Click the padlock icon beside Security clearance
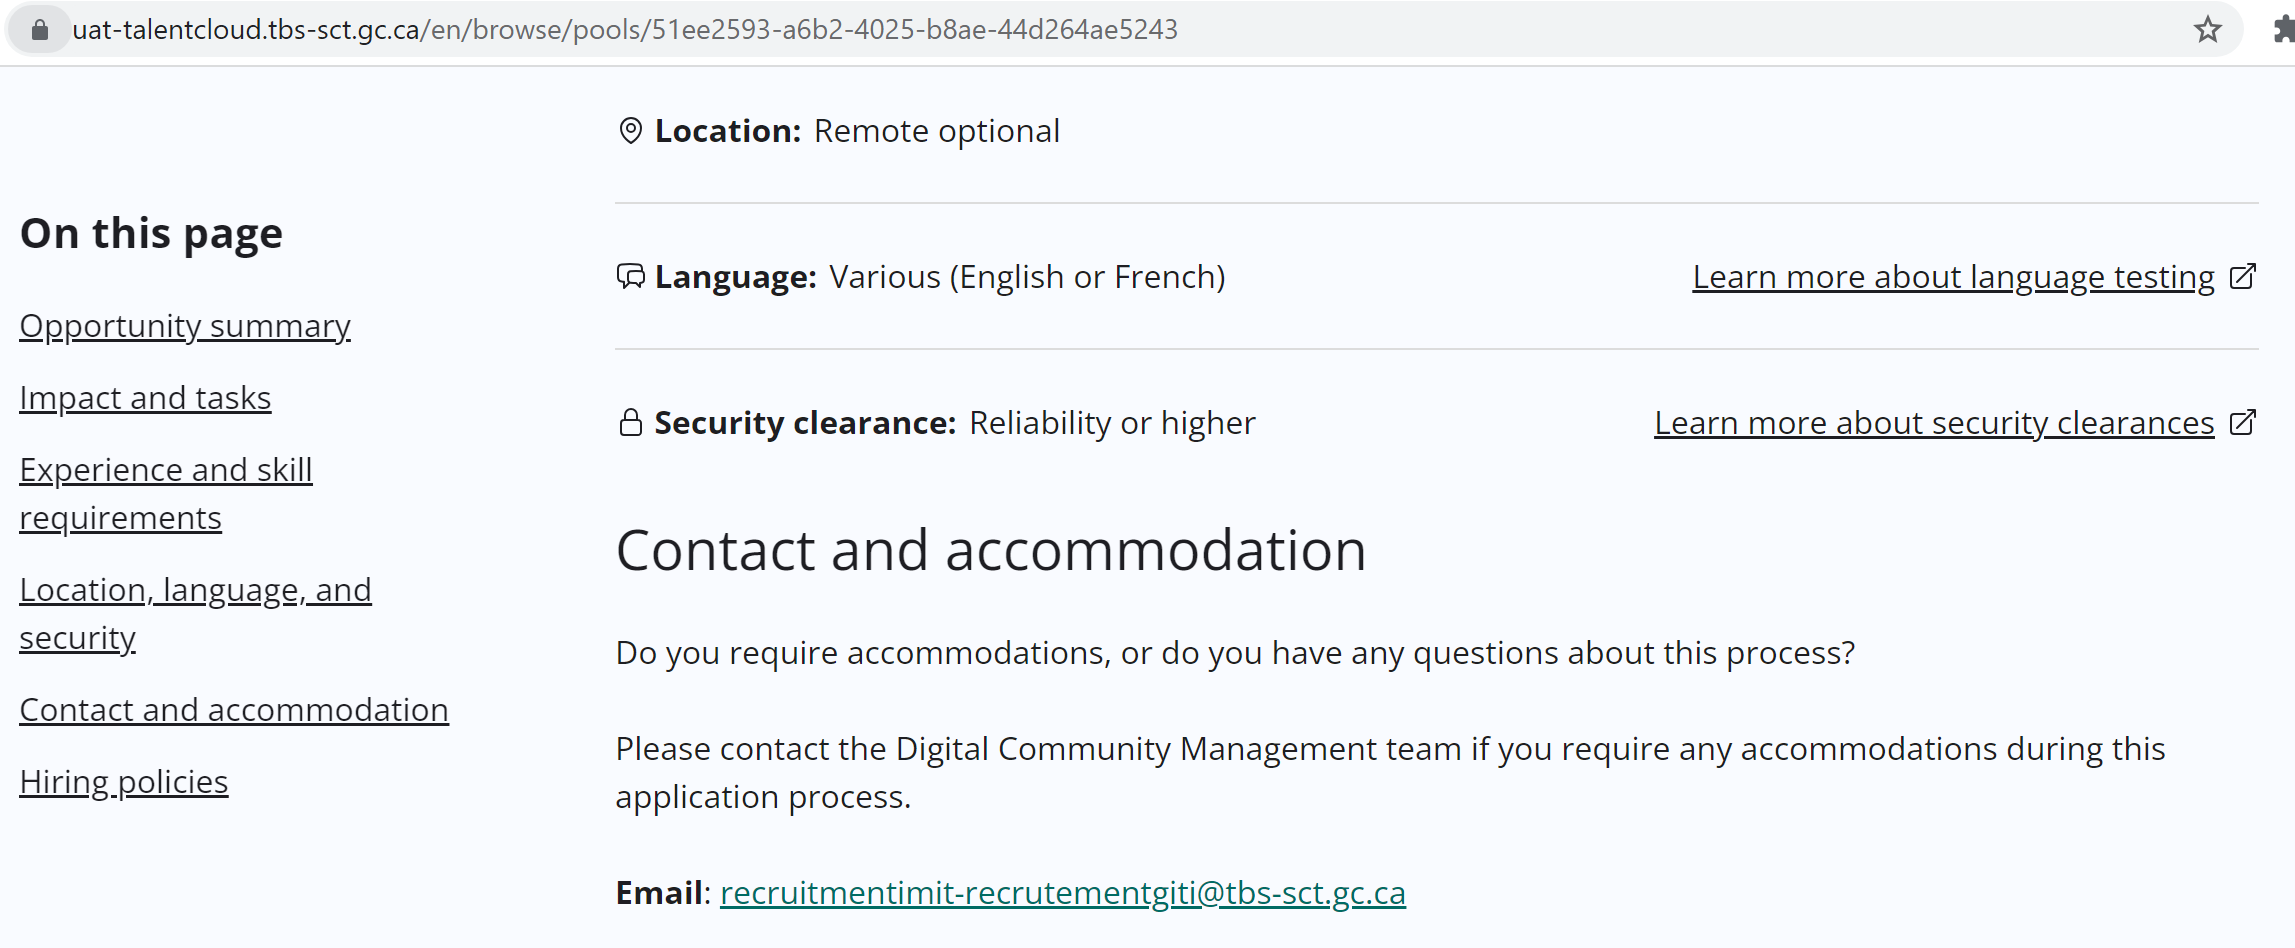Viewport: 2295px width, 948px height. pyautogui.click(x=630, y=422)
